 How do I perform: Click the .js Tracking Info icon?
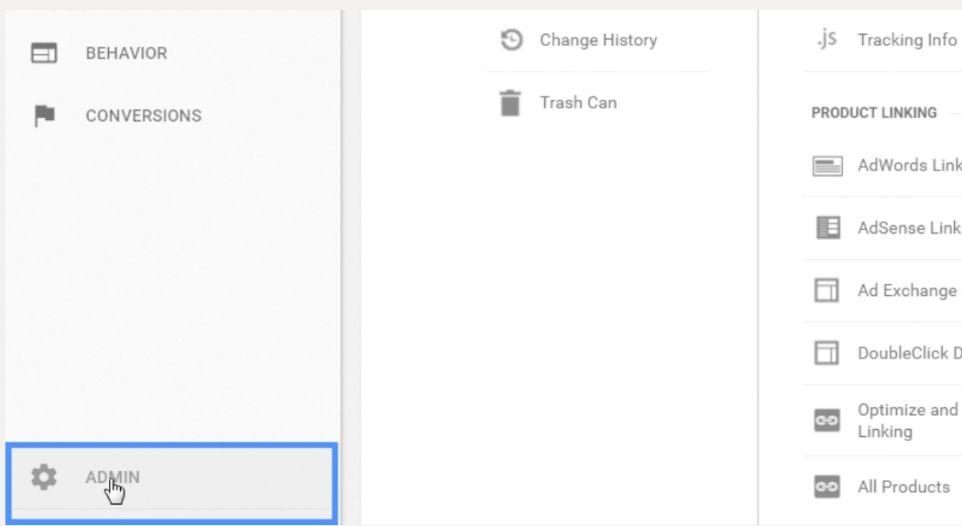coord(826,40)
